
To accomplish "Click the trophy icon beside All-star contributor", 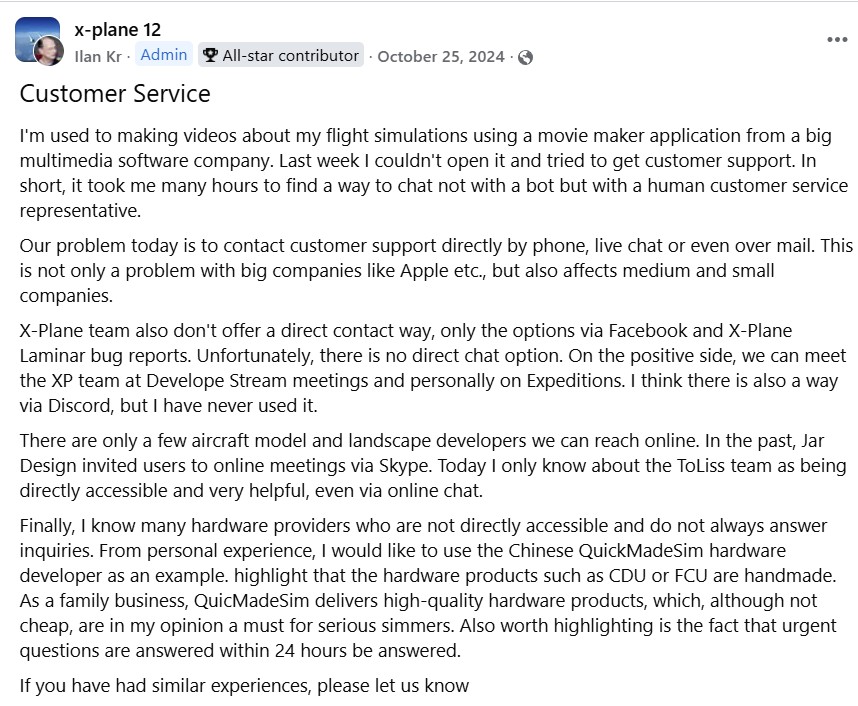I will (x=210, y=56).
